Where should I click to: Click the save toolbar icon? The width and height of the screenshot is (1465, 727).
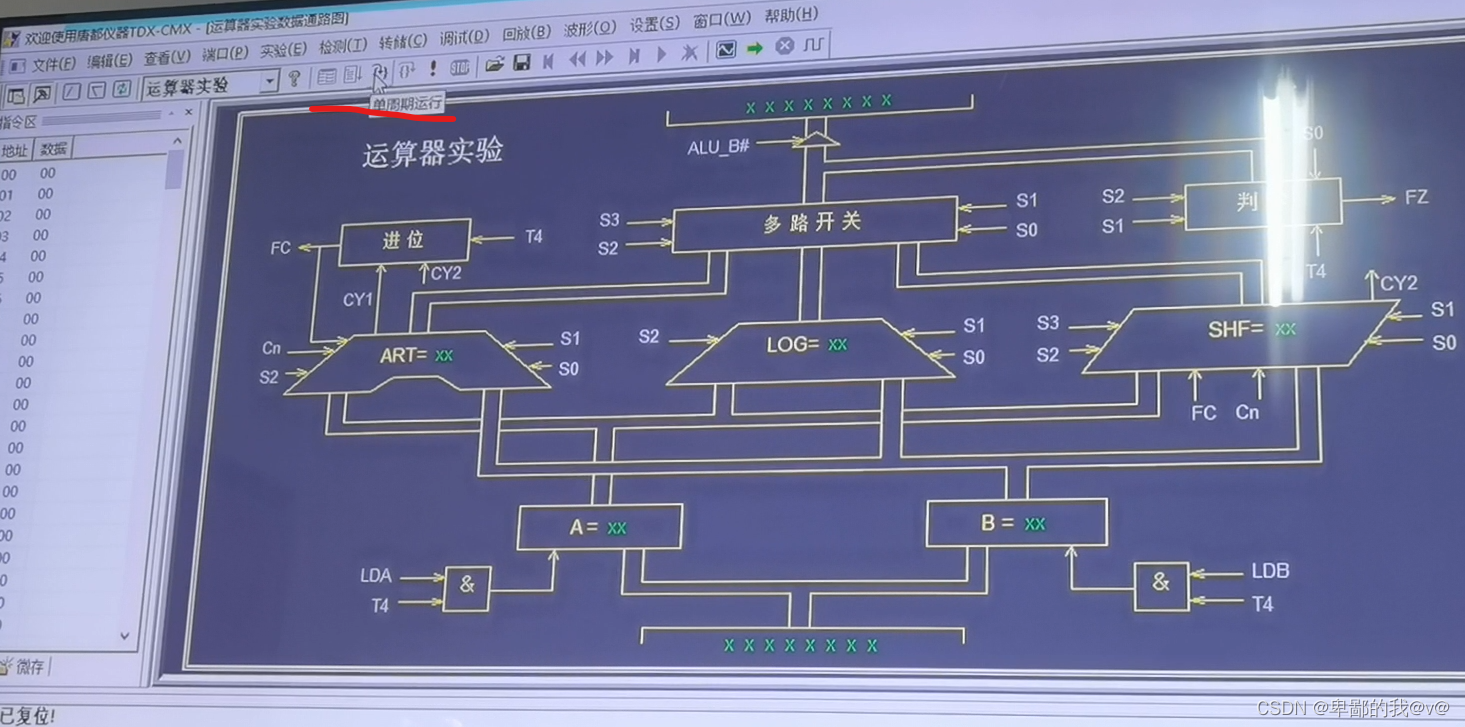(521, 63)
